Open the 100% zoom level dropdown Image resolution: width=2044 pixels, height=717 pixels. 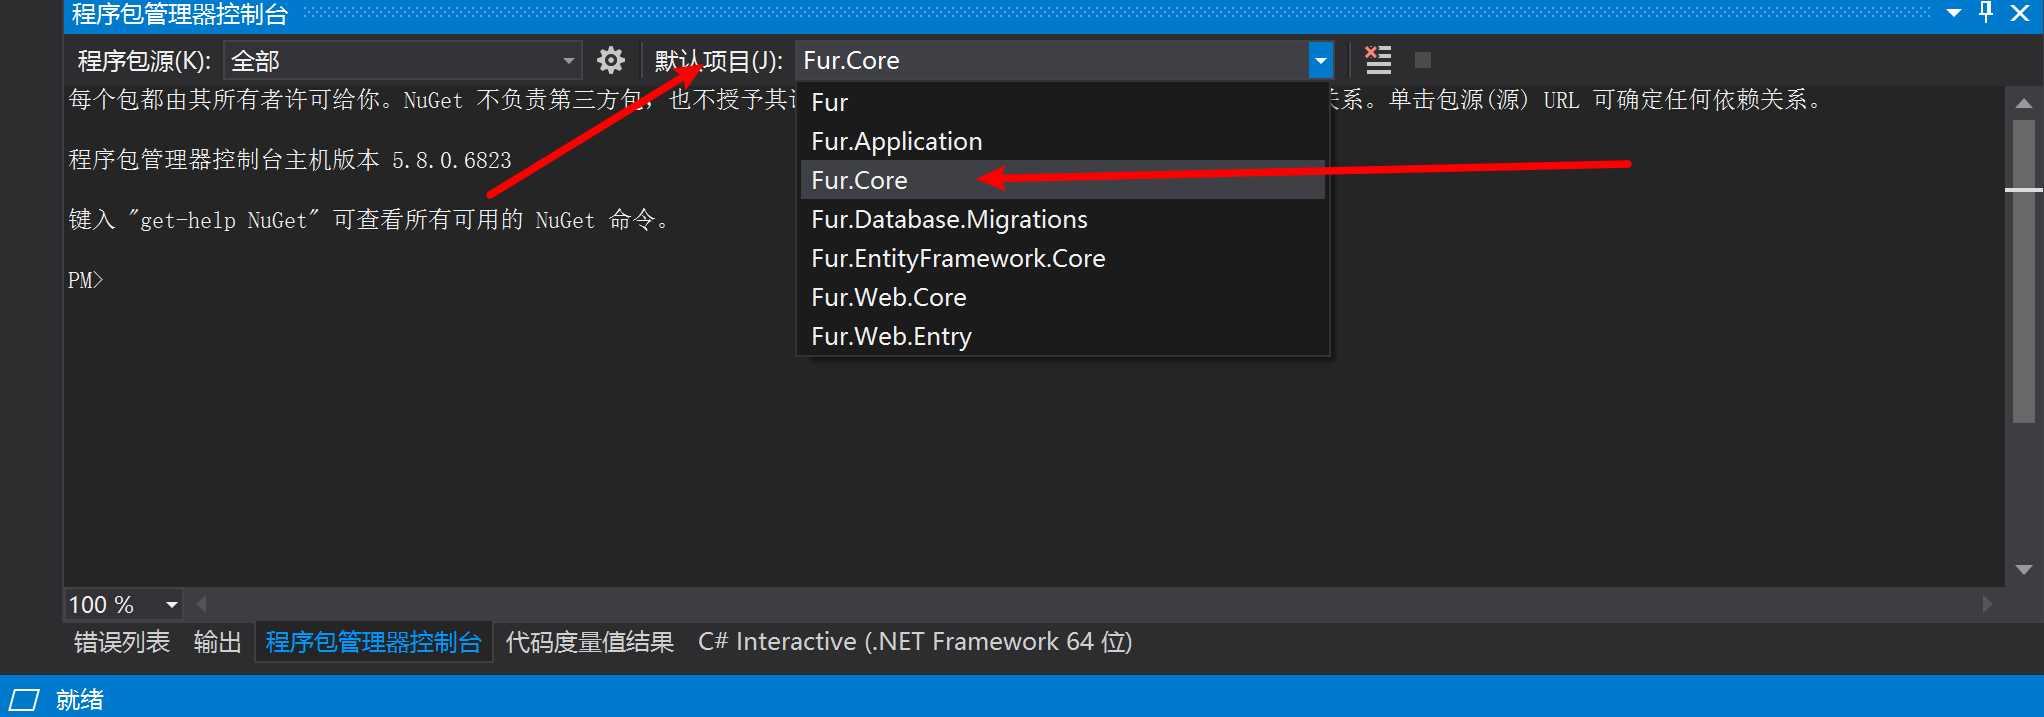coord(171,605)
